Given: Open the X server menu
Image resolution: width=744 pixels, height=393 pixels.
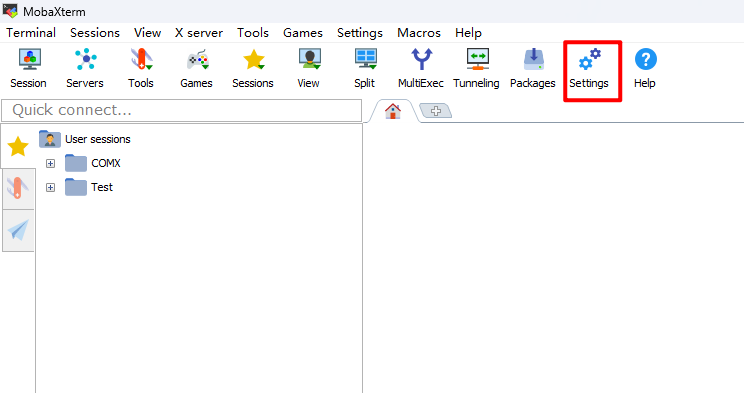Looking at the screenshot, I should pyautogui.click(x=199, y=33).
